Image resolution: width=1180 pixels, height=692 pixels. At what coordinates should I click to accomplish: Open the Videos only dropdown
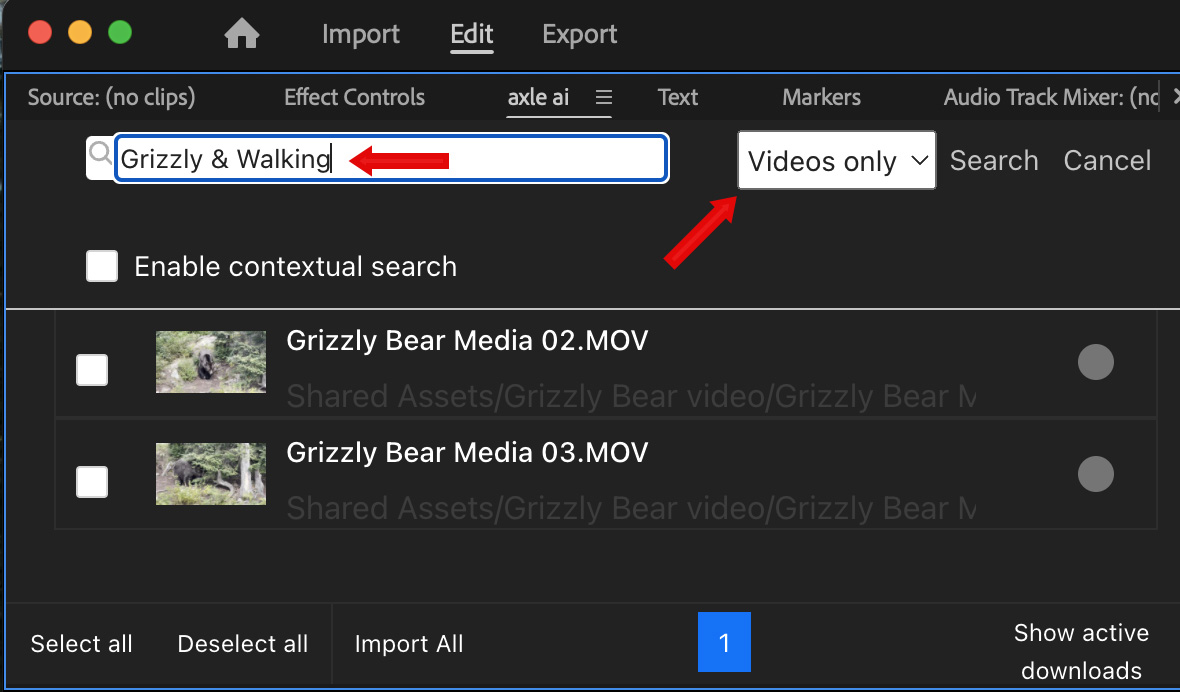coord(836,161)
